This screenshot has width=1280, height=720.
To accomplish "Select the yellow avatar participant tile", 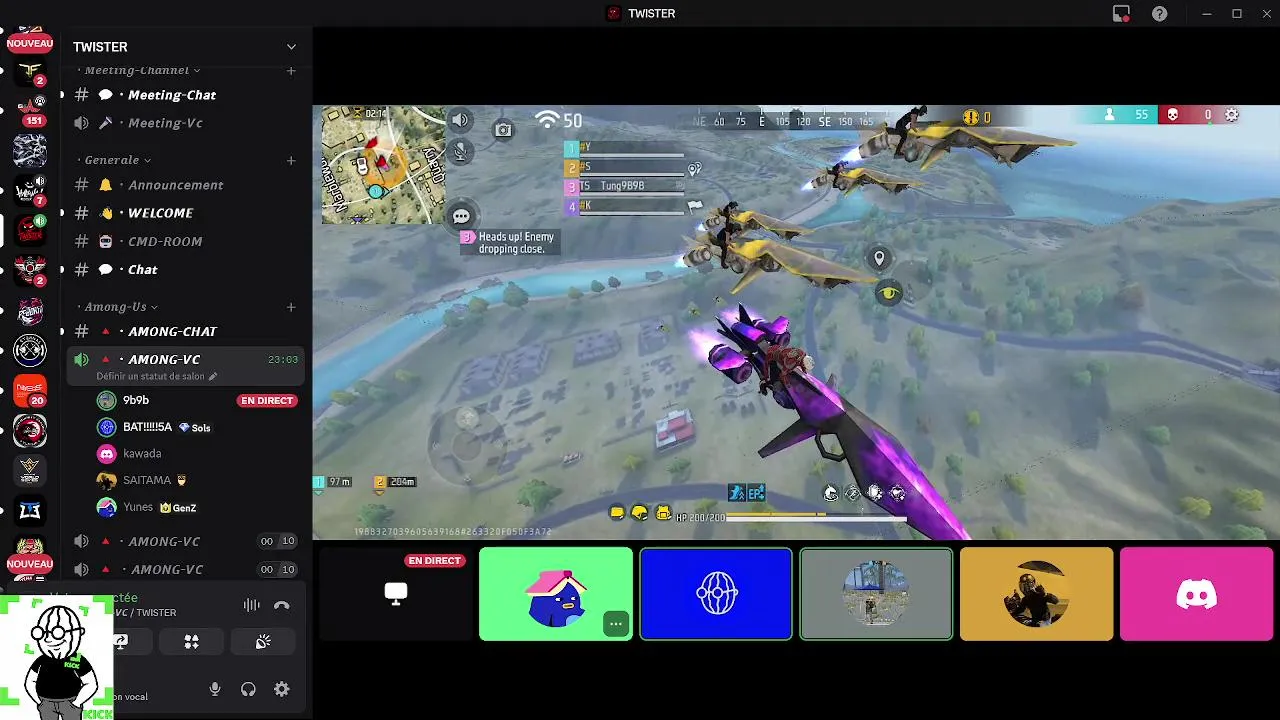I will tap(1036, 594).
